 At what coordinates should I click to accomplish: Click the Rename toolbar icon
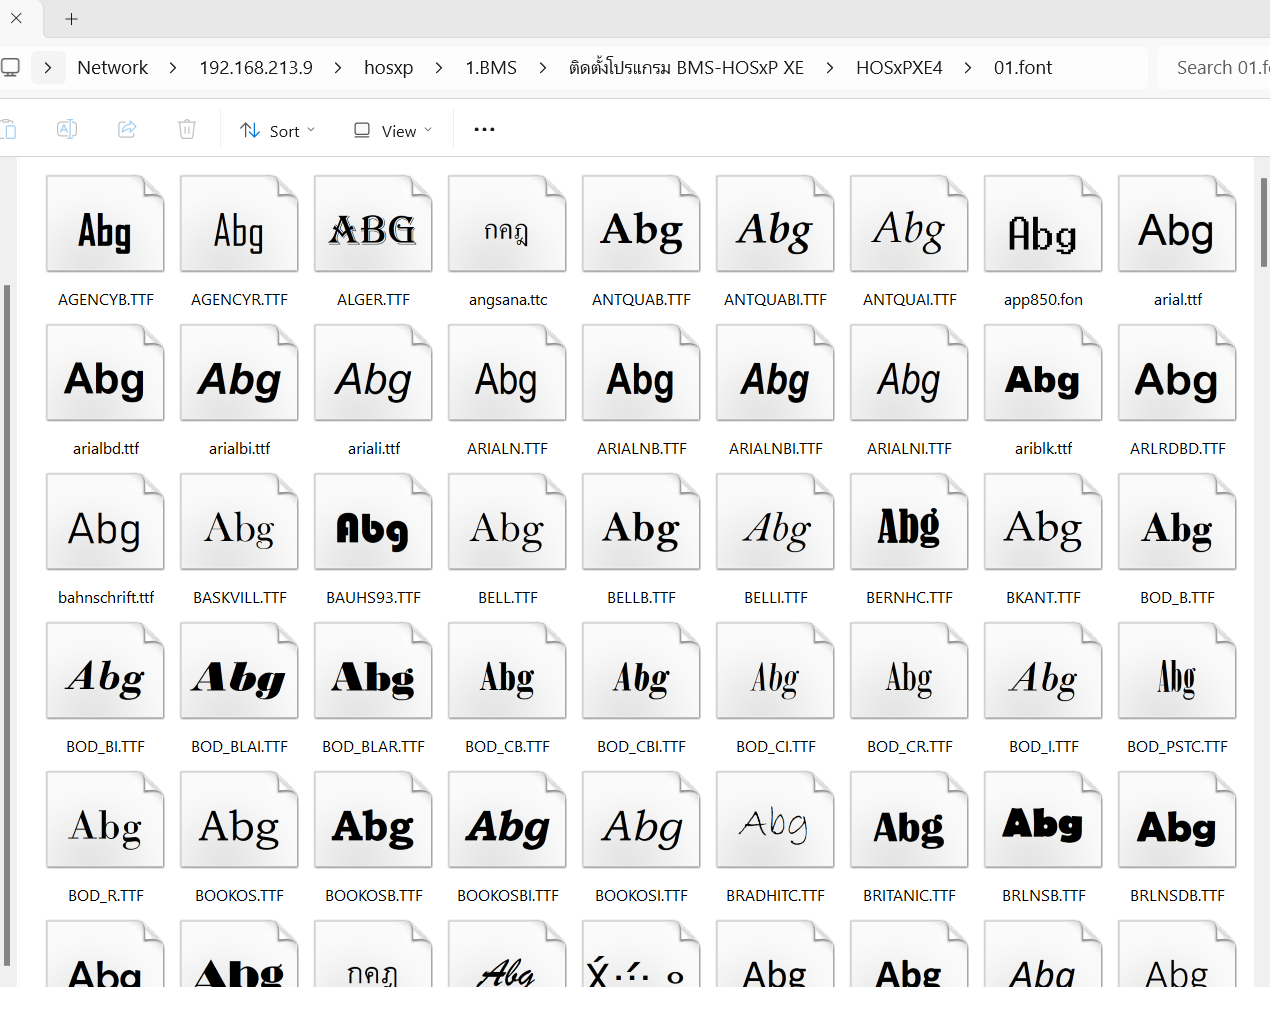pos(67,129)
